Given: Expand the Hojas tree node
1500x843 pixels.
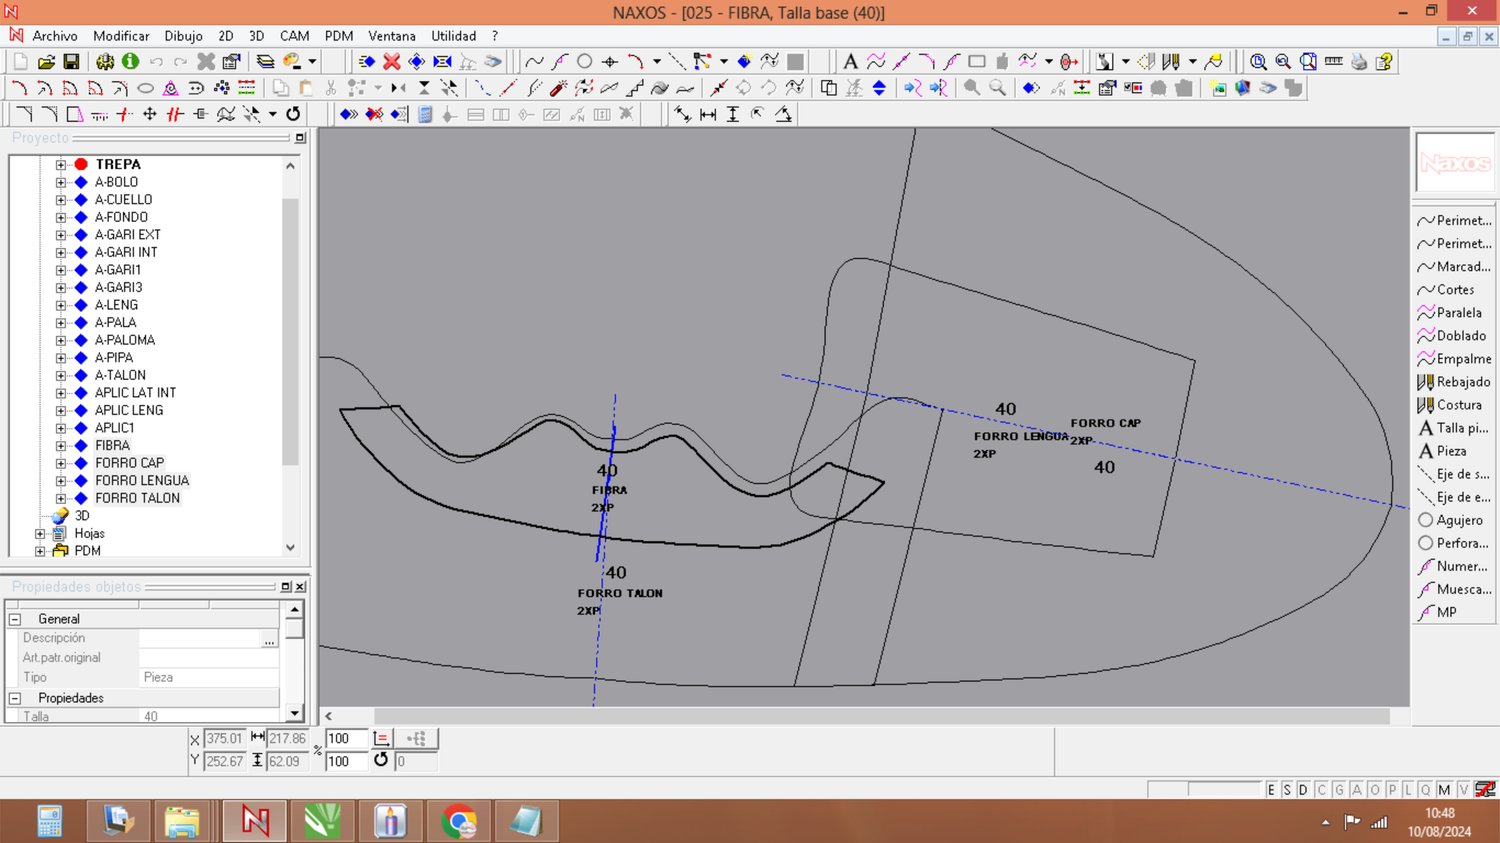Looking at the screenshot, I should pyautogui.click(x=40, y=534).
